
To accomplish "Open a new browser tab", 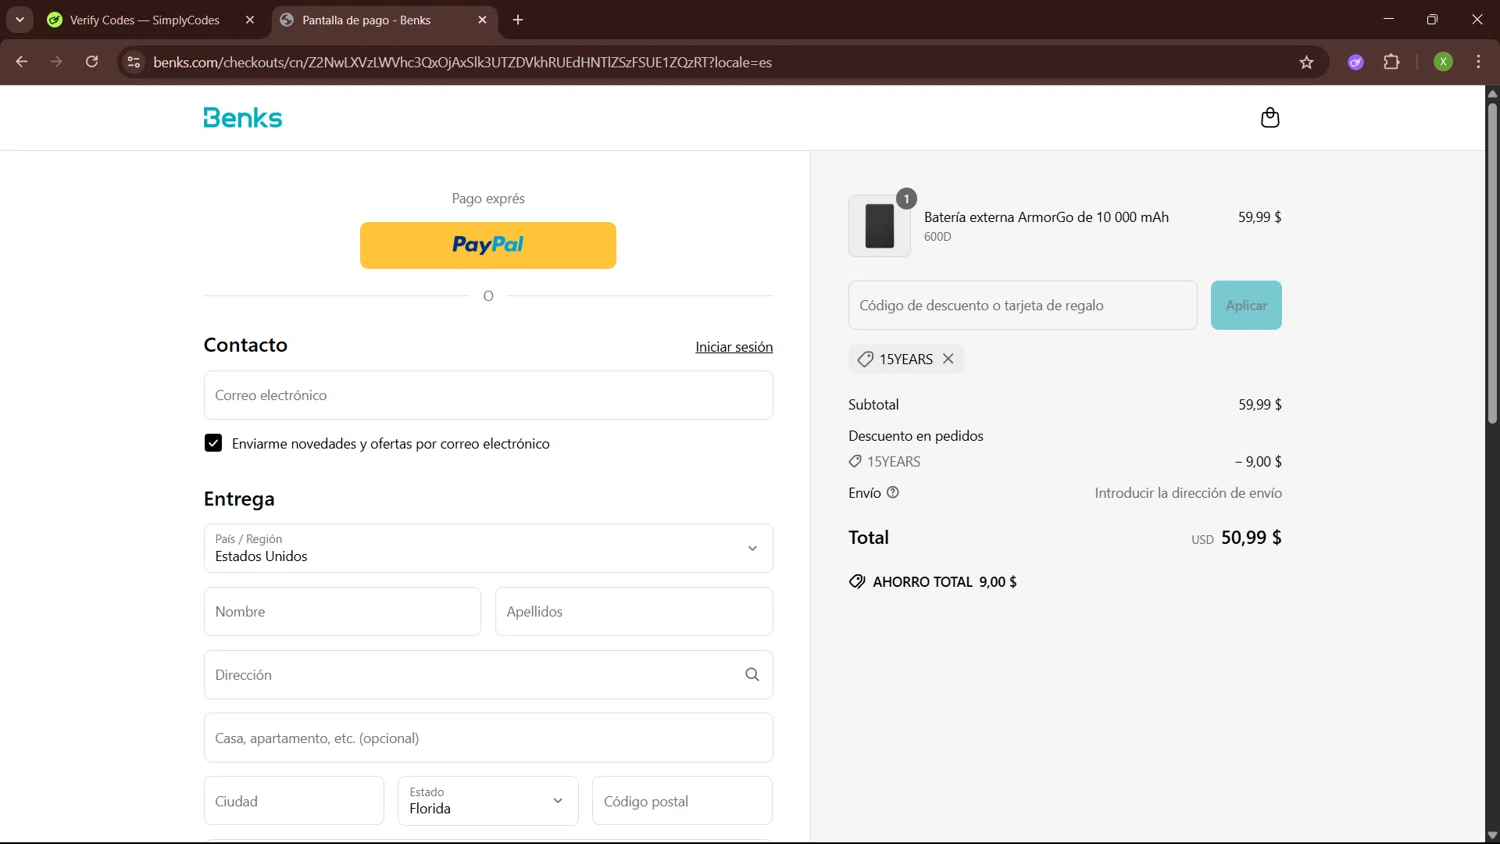I will (518, 20).
